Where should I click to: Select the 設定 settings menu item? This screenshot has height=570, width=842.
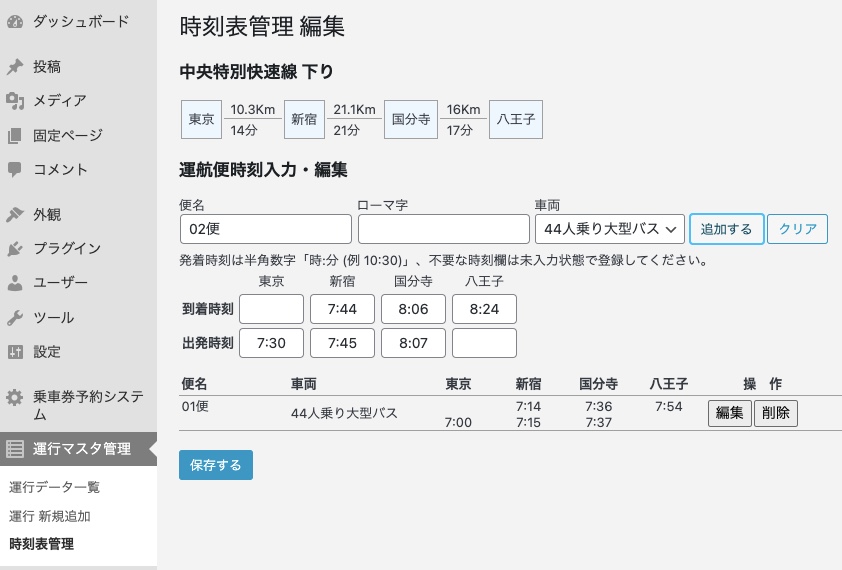tap(46, 352)
